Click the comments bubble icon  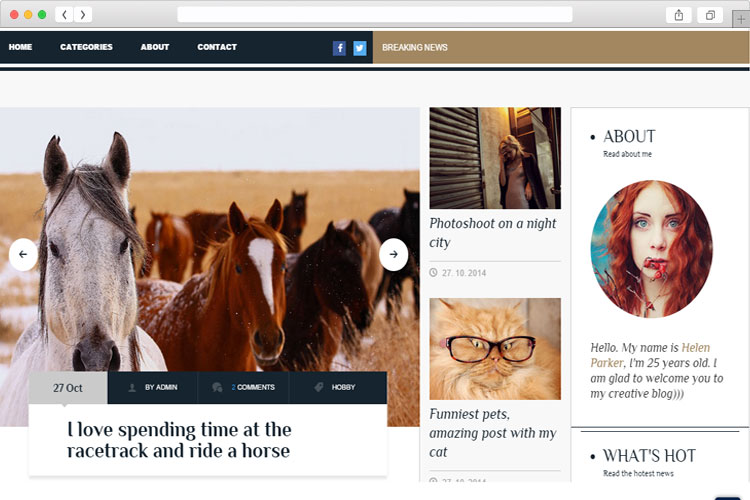[217, 387]
